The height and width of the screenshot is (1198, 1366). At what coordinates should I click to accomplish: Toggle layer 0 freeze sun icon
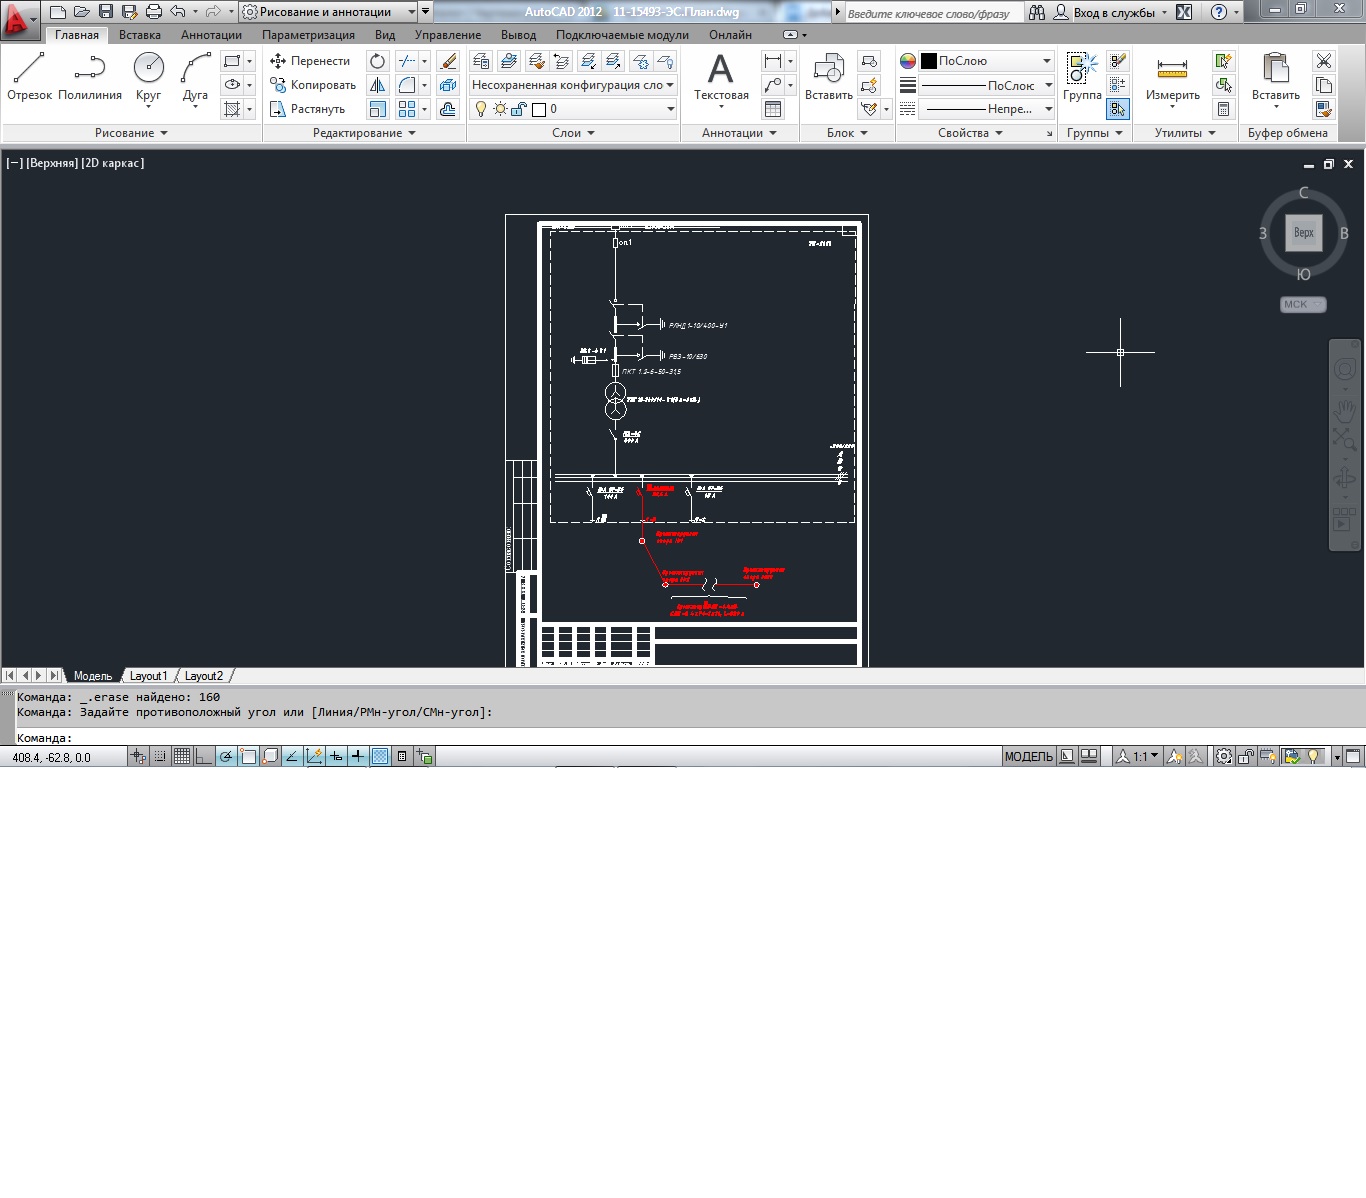pyautogui.click(x=500, y=109)
